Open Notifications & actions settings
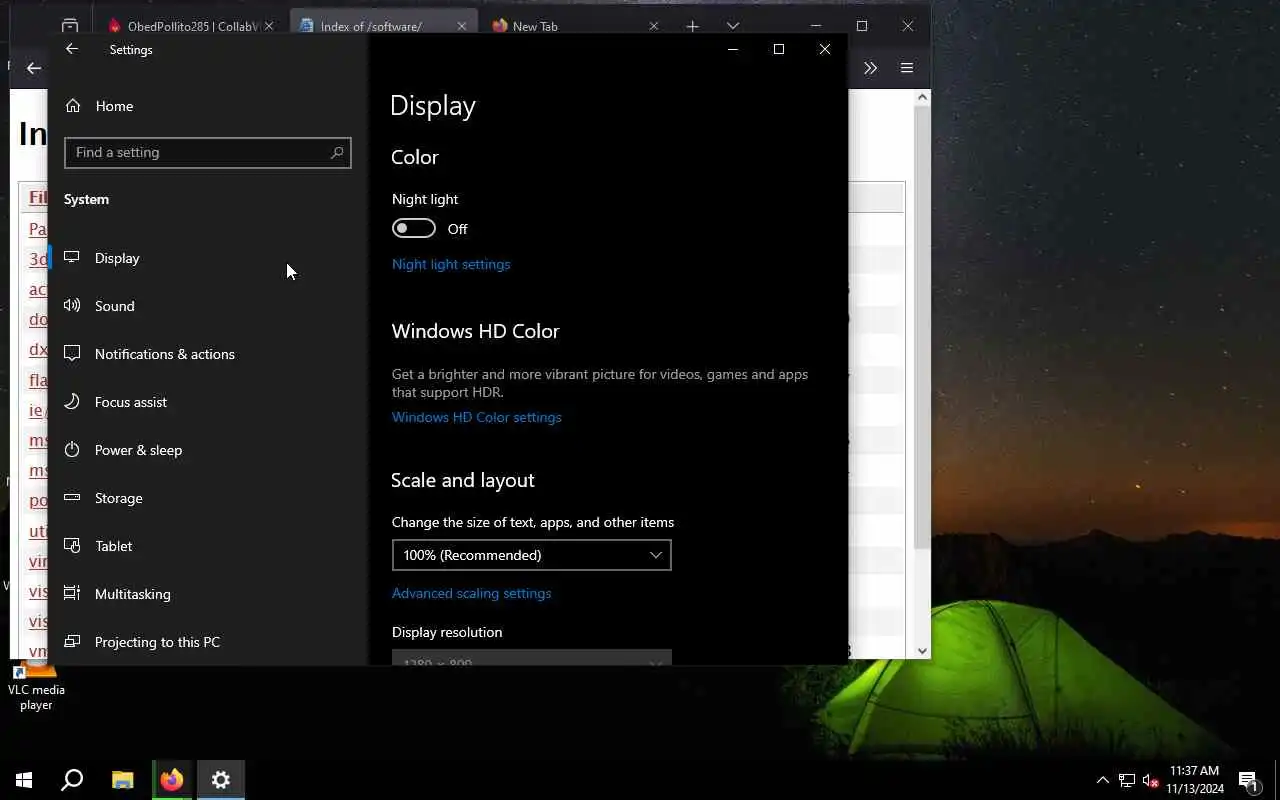Screen dimensions: 1280x800 [x=207, y=354]
